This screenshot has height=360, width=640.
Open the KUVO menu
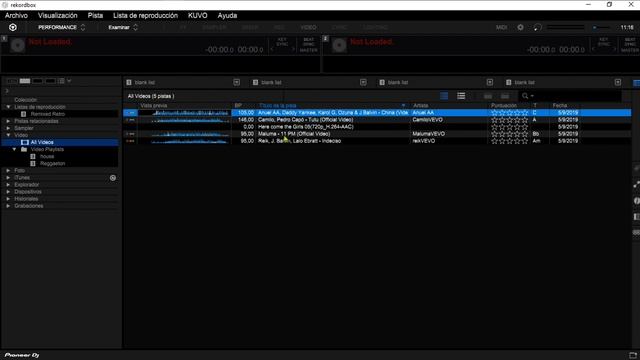(198, 16)
